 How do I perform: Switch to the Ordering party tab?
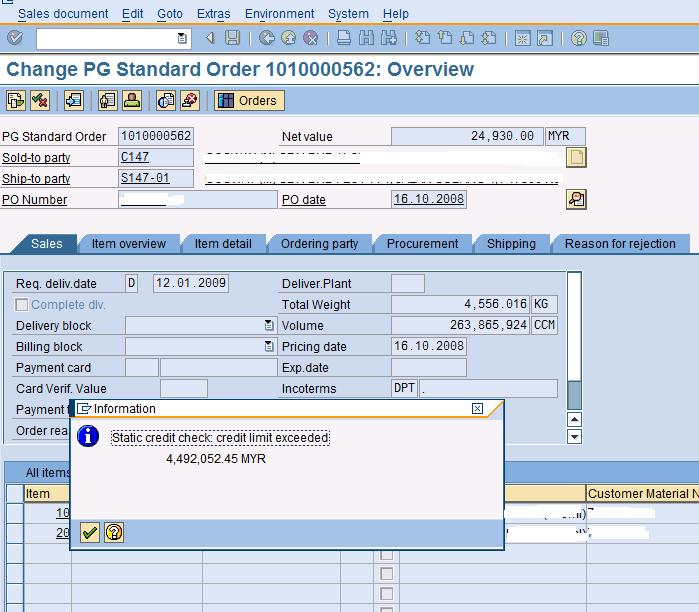coord(320,244)
